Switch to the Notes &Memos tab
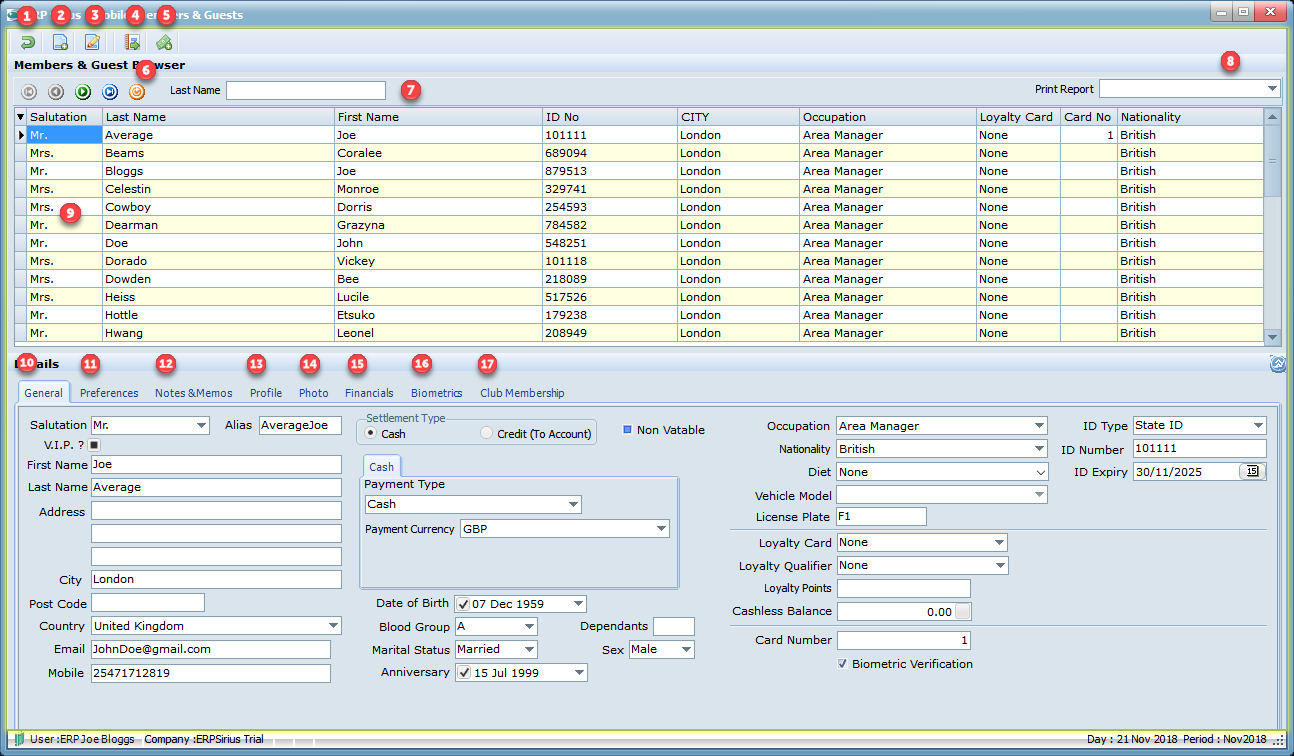 [194, 393]
